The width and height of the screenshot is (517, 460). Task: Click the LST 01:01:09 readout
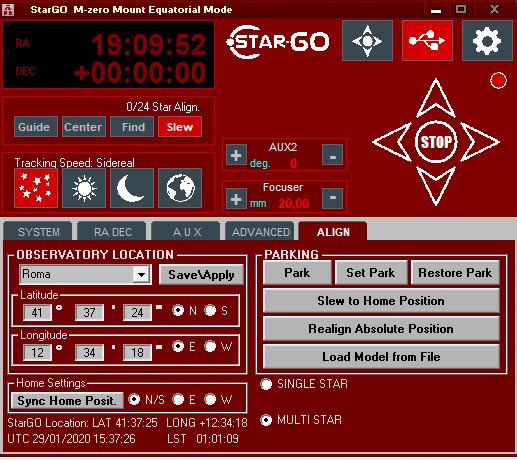point(203,438)
